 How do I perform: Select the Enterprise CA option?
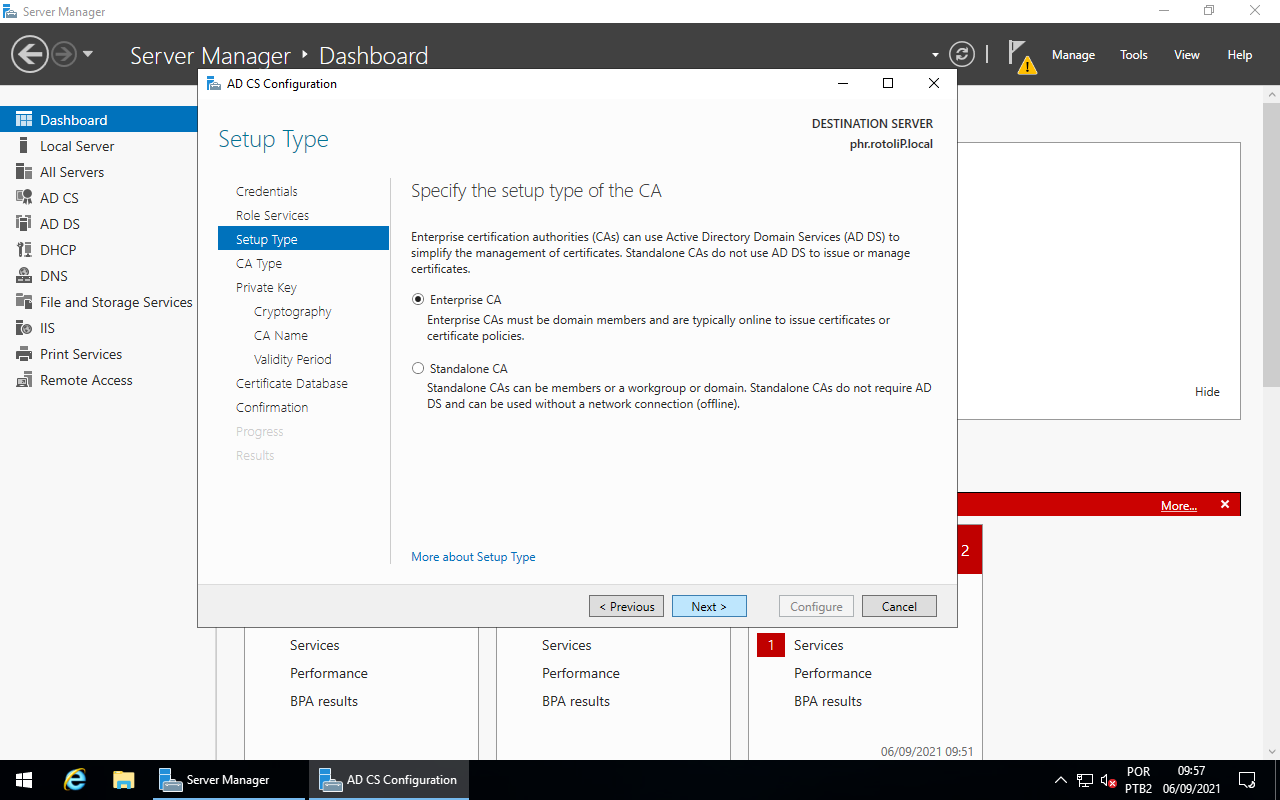[x=418, y=299]
